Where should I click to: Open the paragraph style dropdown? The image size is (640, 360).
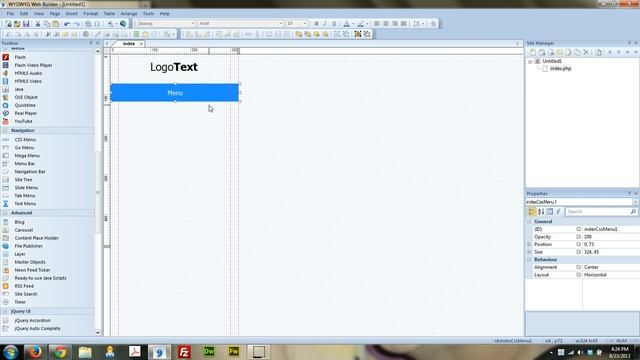click(x=193, y=24)
